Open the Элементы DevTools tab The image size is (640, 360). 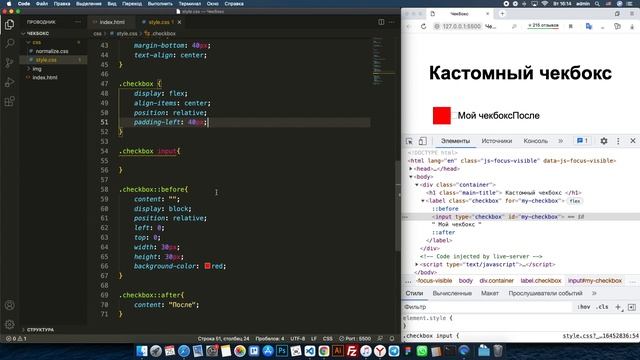pyautogui.click(x=456, y=141)
